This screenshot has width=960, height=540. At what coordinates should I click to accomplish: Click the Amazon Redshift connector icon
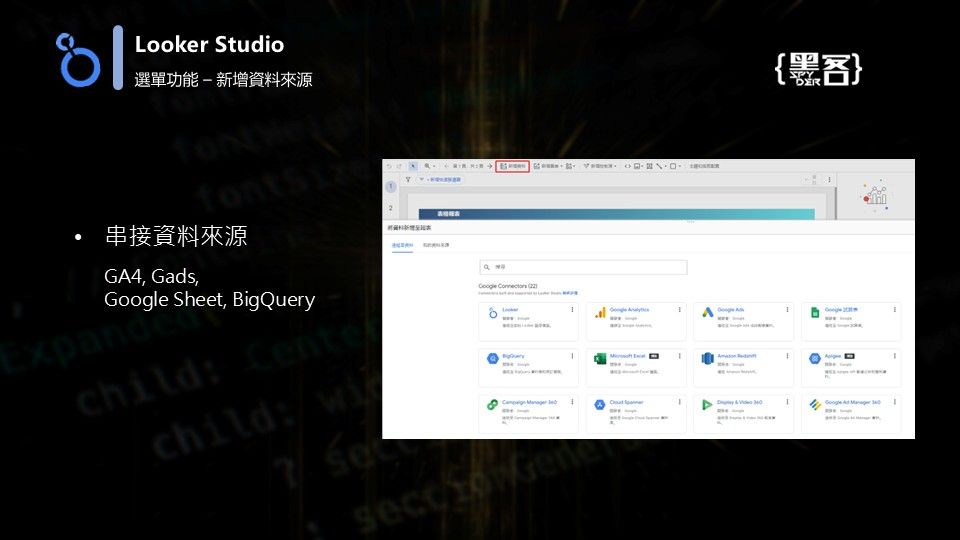pos(708,359)
